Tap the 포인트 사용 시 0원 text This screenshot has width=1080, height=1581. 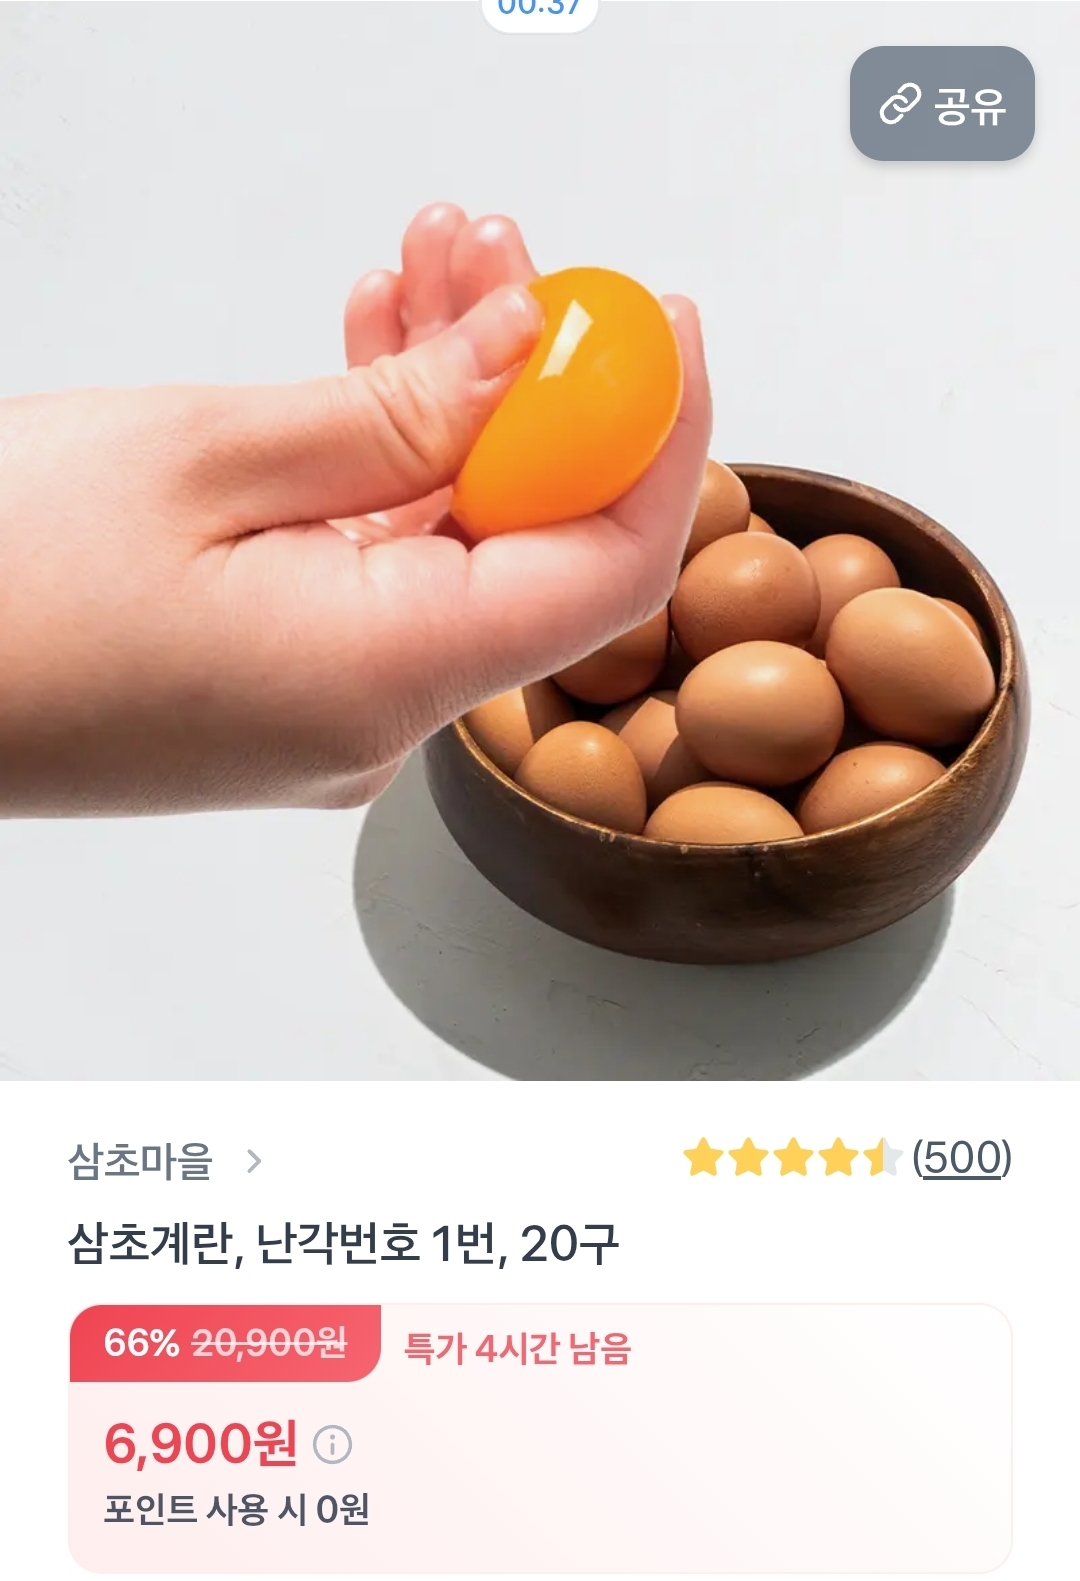pyautogui.click(x=237, y=1509)
